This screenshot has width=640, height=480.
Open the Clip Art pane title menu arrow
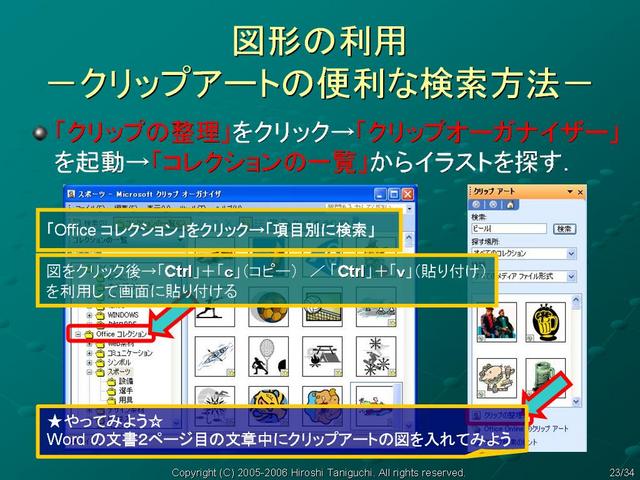tap(570, 192)
